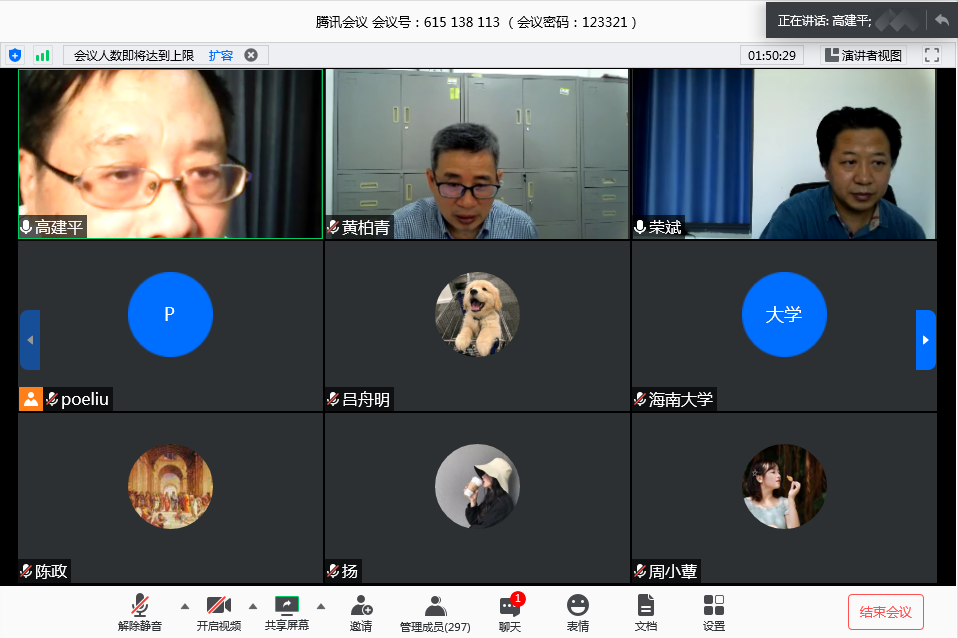Unmute microphone with 解除静音 button

click(x=139, y=611)
